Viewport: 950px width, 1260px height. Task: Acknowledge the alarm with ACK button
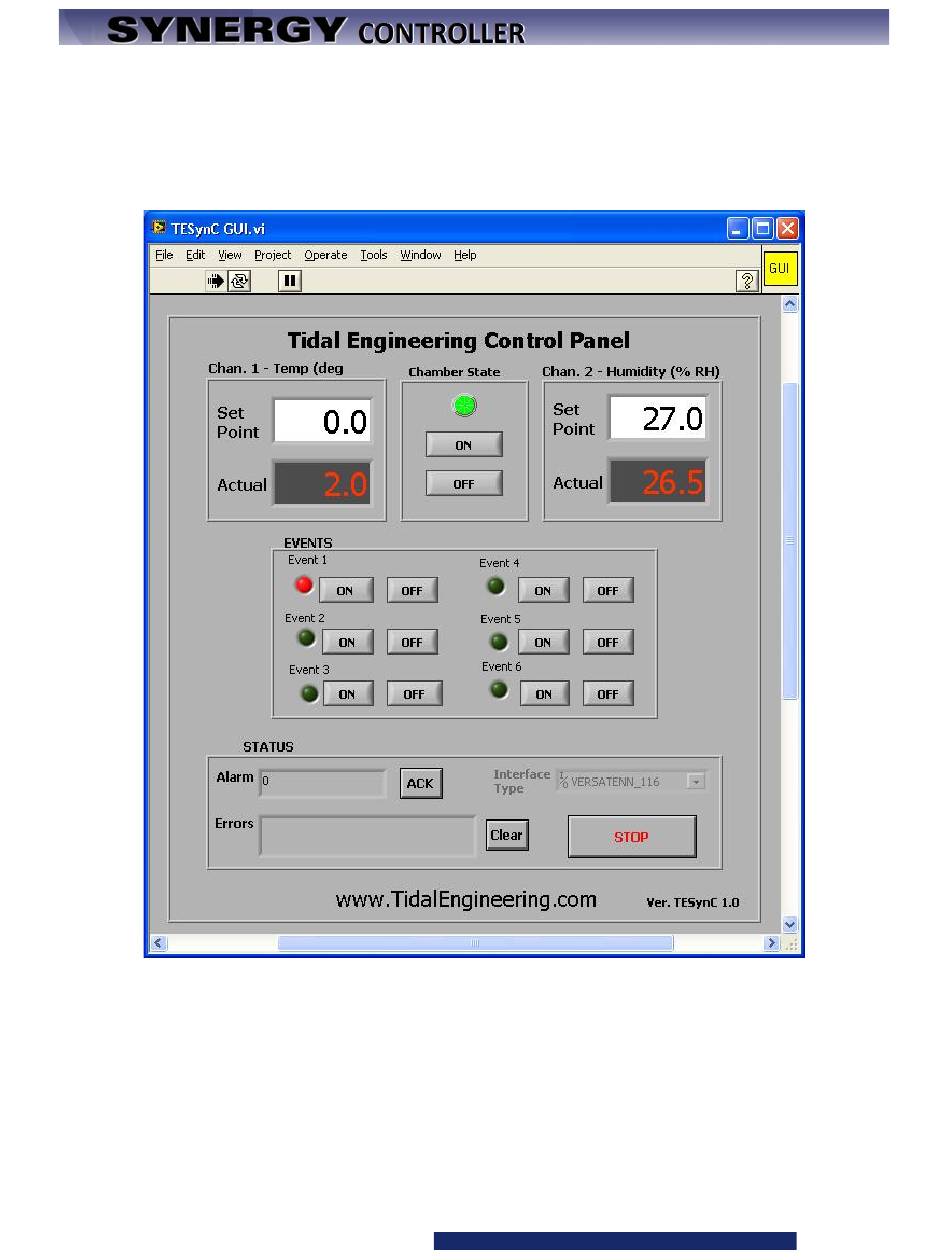[421, 783]
